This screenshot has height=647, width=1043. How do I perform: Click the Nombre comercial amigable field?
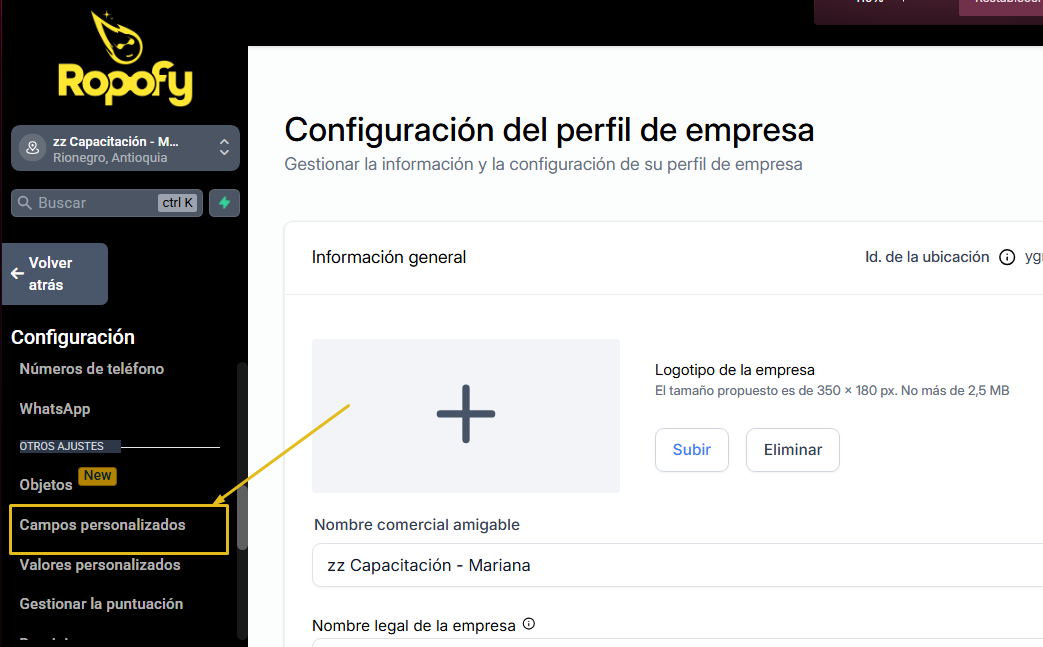(677, 565)
